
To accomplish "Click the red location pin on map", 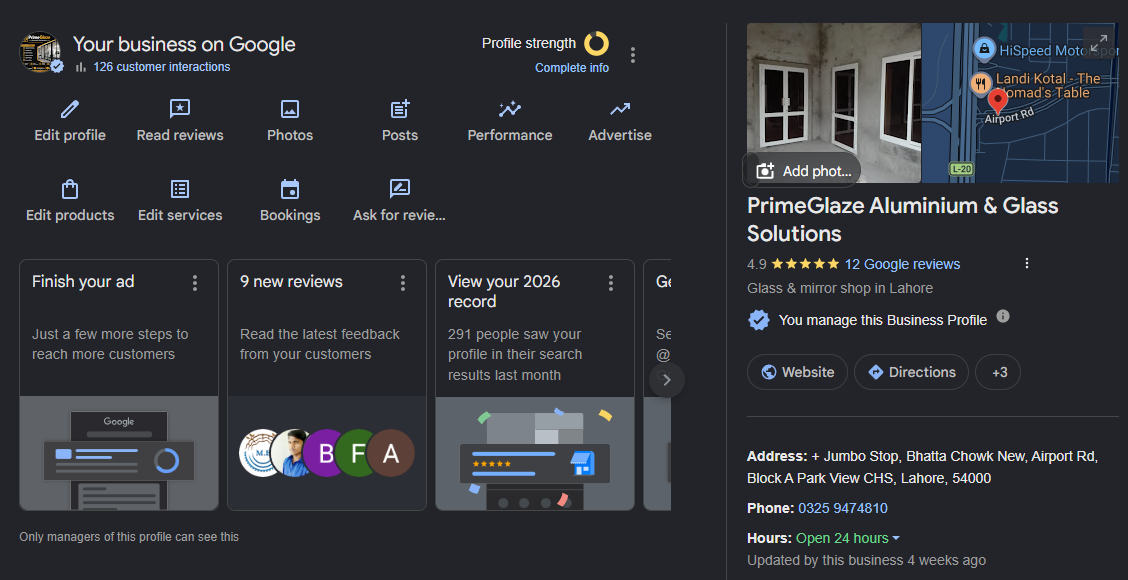I will 997,101.
